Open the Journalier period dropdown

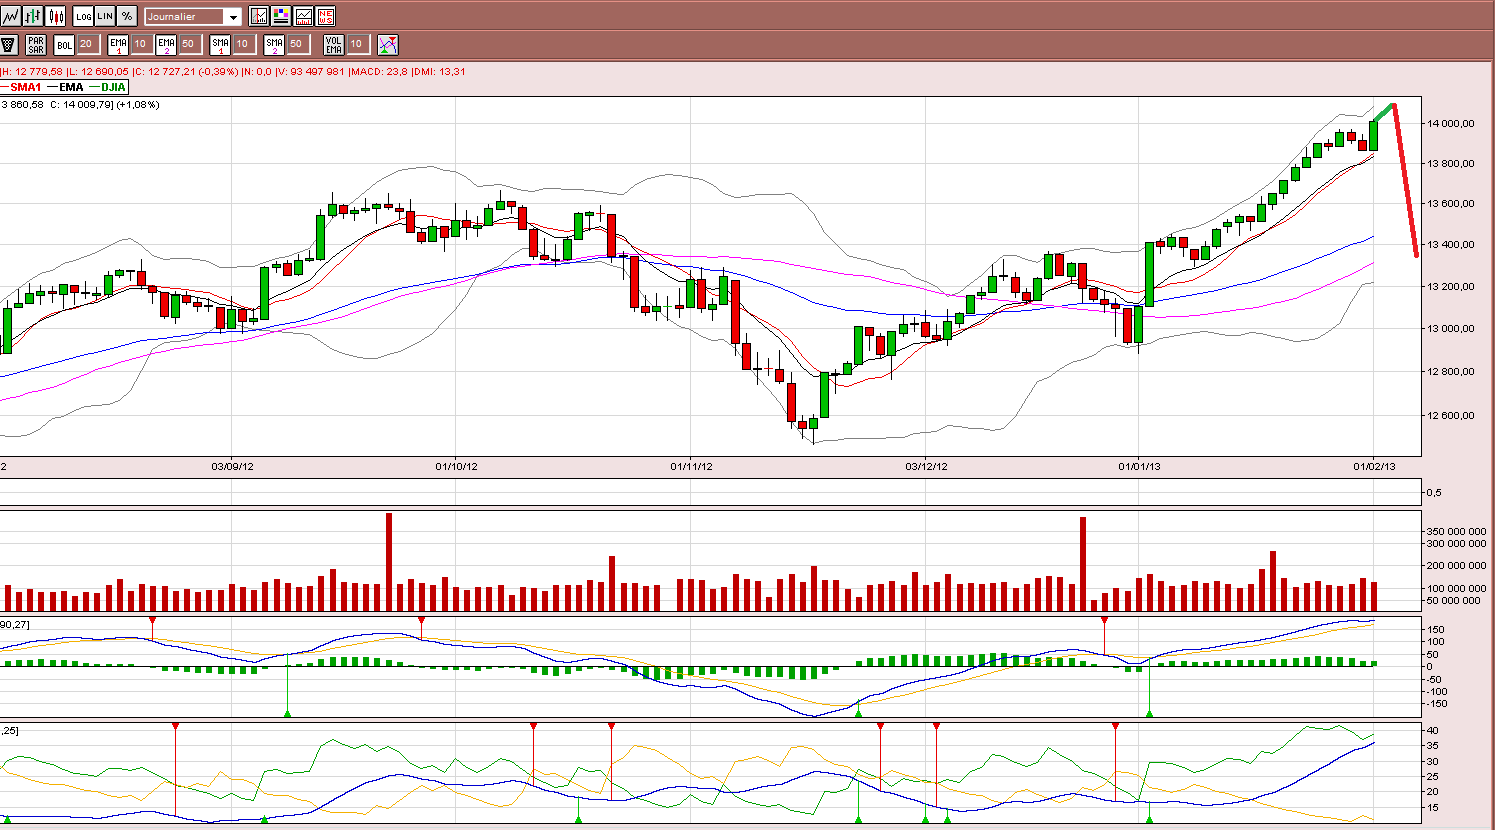click(x=193, y=17)
